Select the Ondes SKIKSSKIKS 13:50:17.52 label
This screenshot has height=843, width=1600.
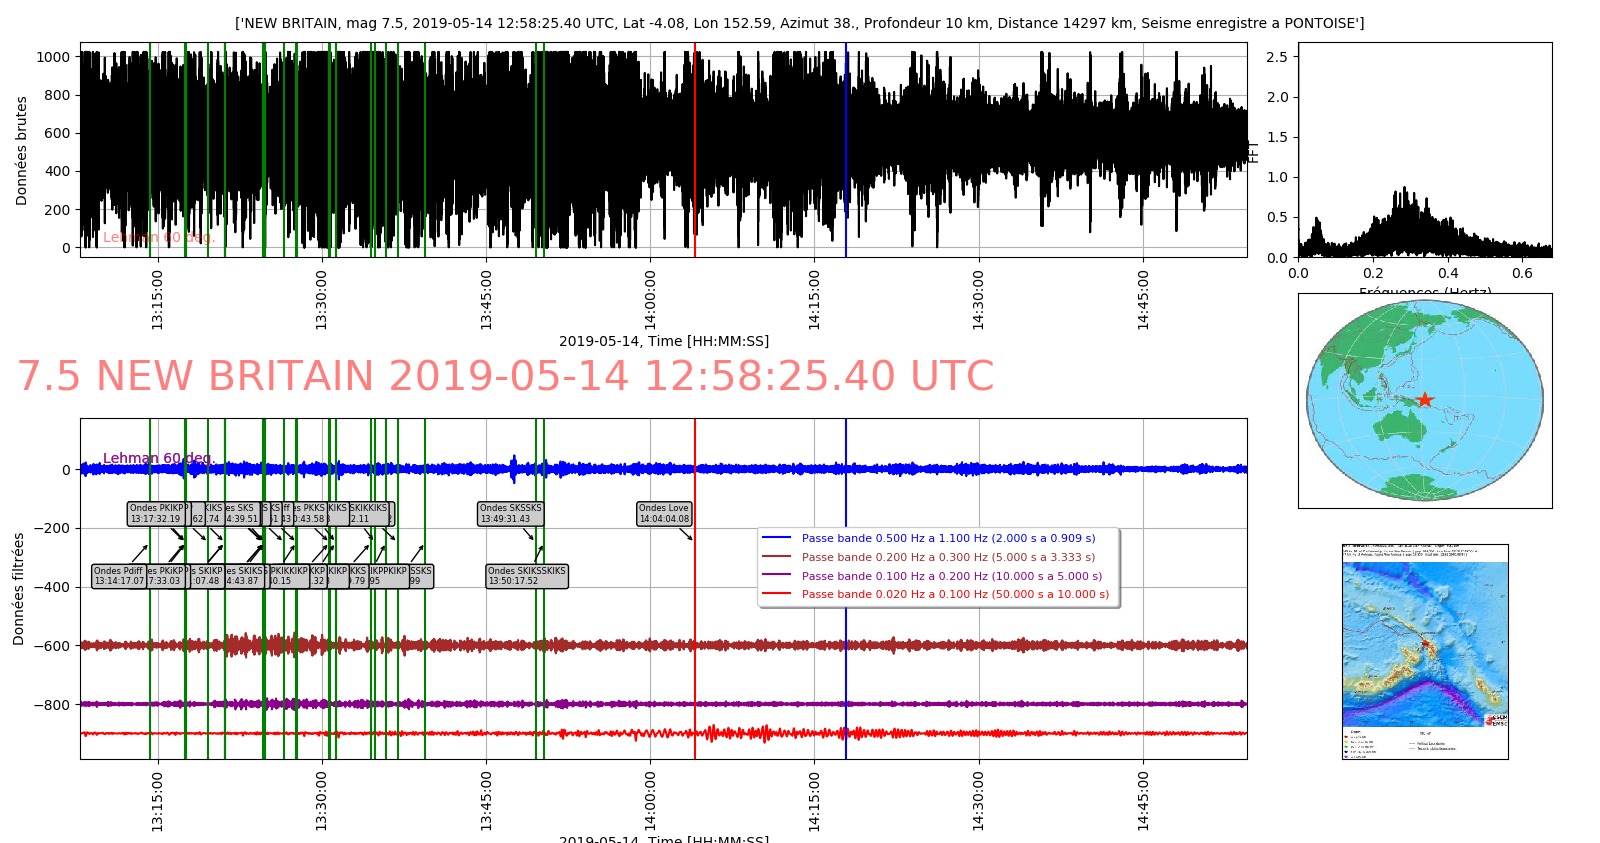tap(526, 576)
